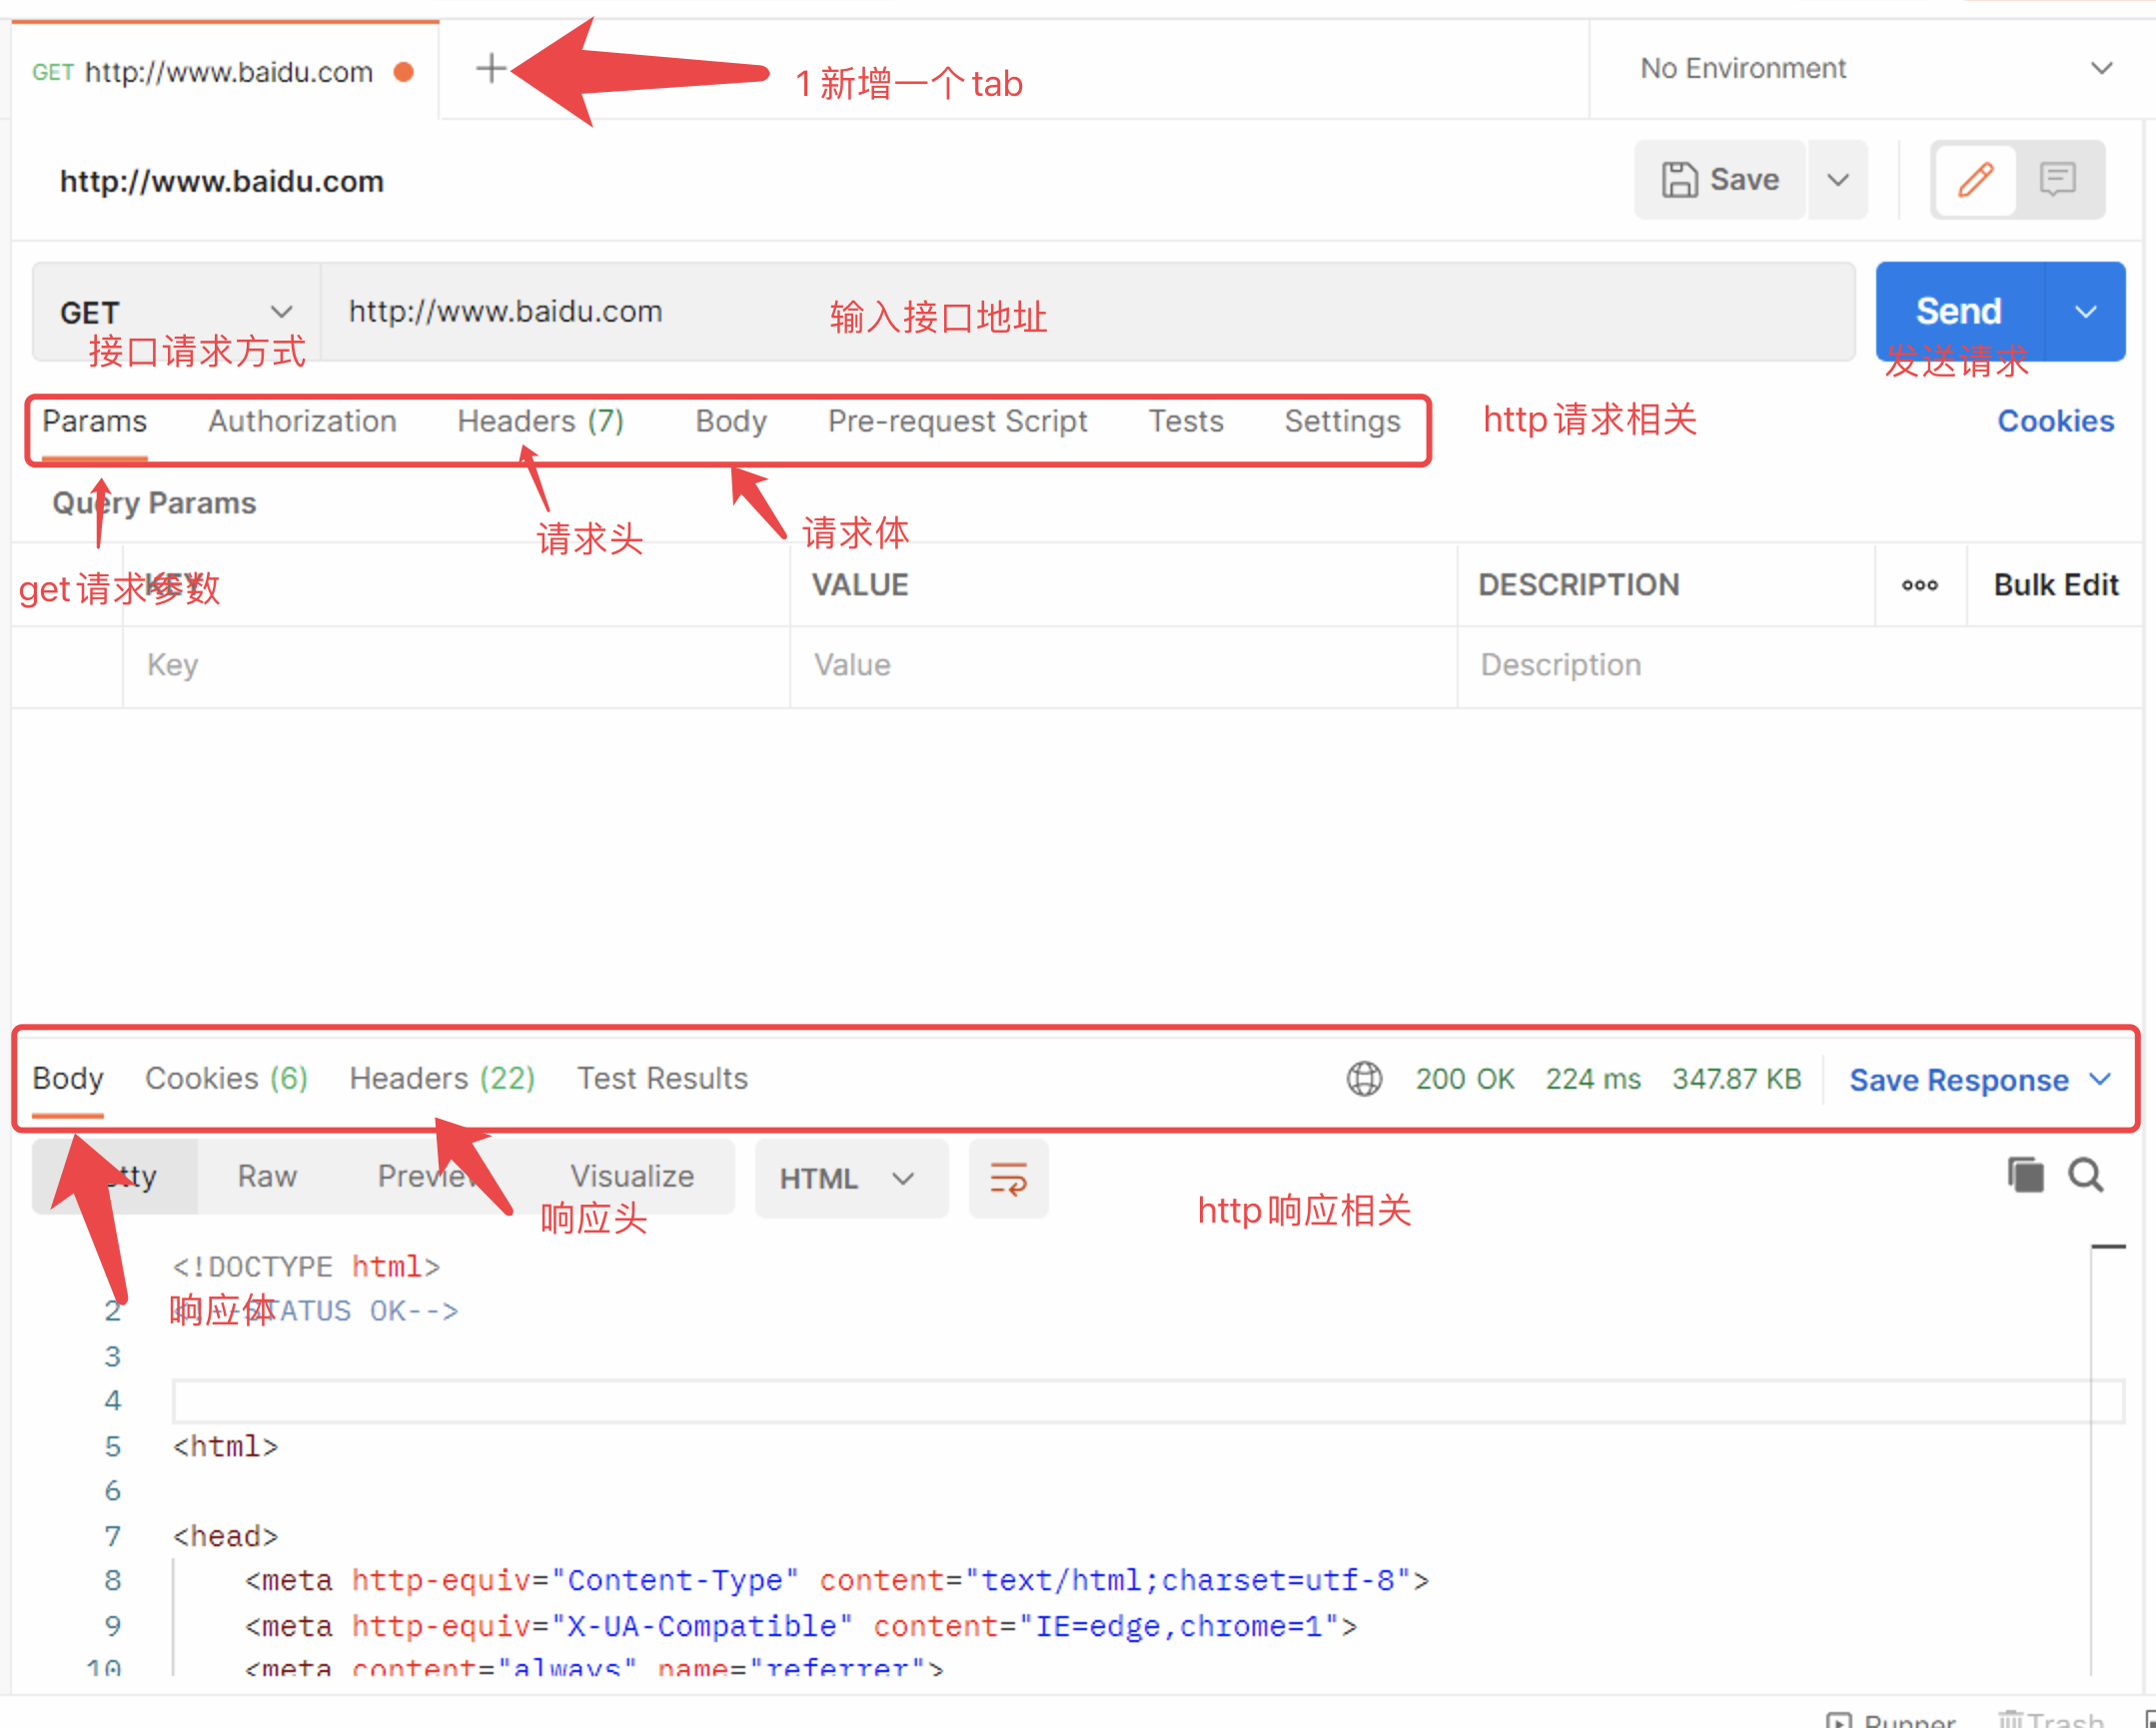Copy response body with copy icon
Viewport: 2156px width, 1728px height.
click(x=2025, y=1175)
